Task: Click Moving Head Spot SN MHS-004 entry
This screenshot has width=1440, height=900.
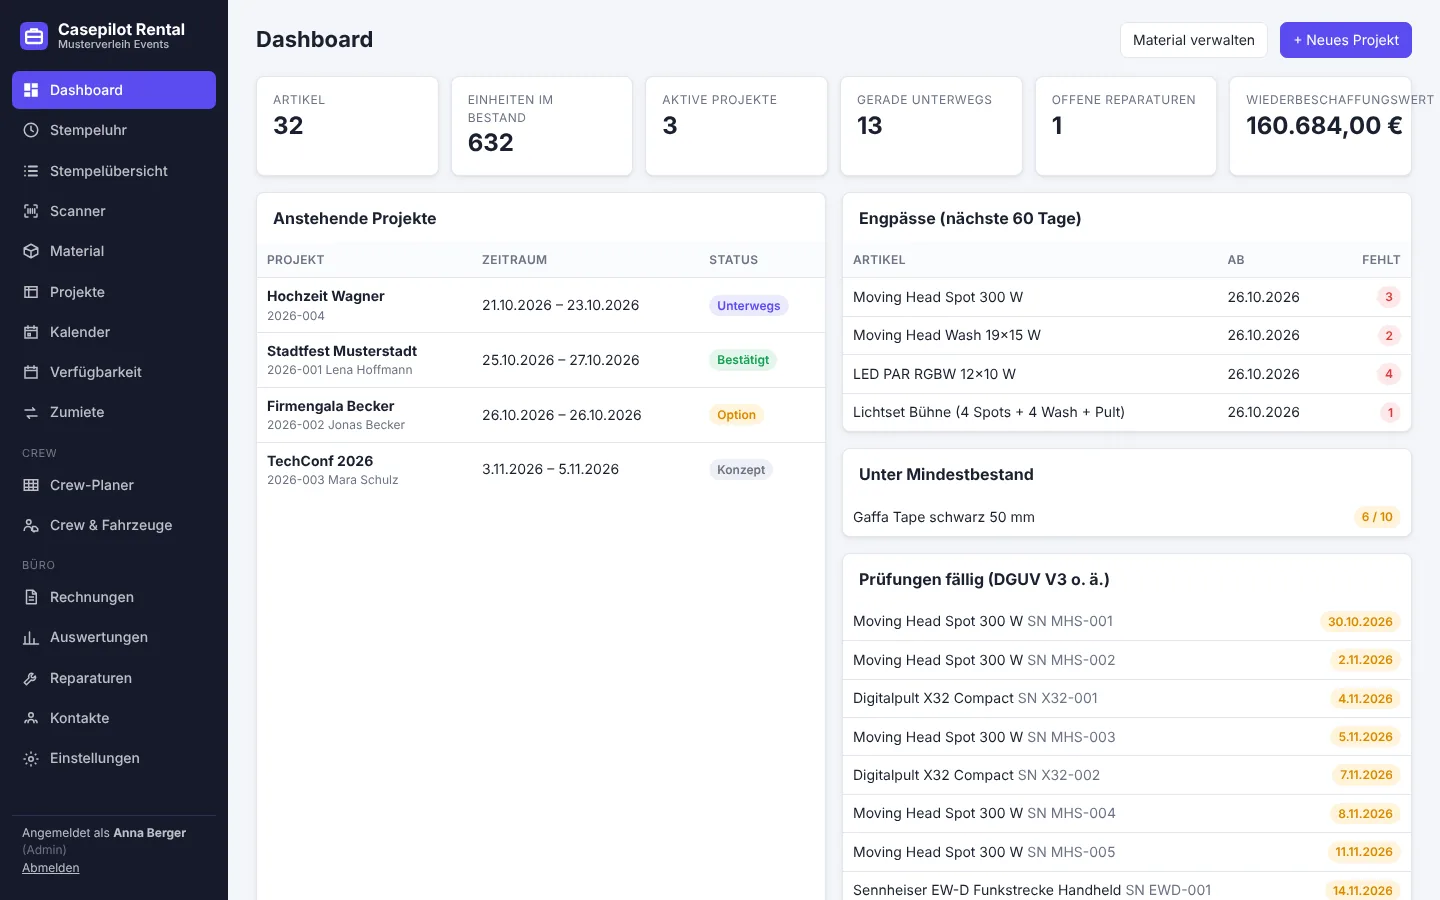Action: pyautogui.click(x=1127, y=813)
